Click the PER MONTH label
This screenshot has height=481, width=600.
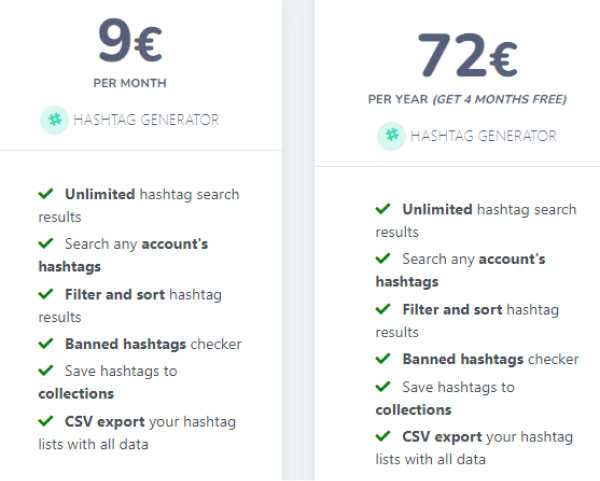[130, 83]
